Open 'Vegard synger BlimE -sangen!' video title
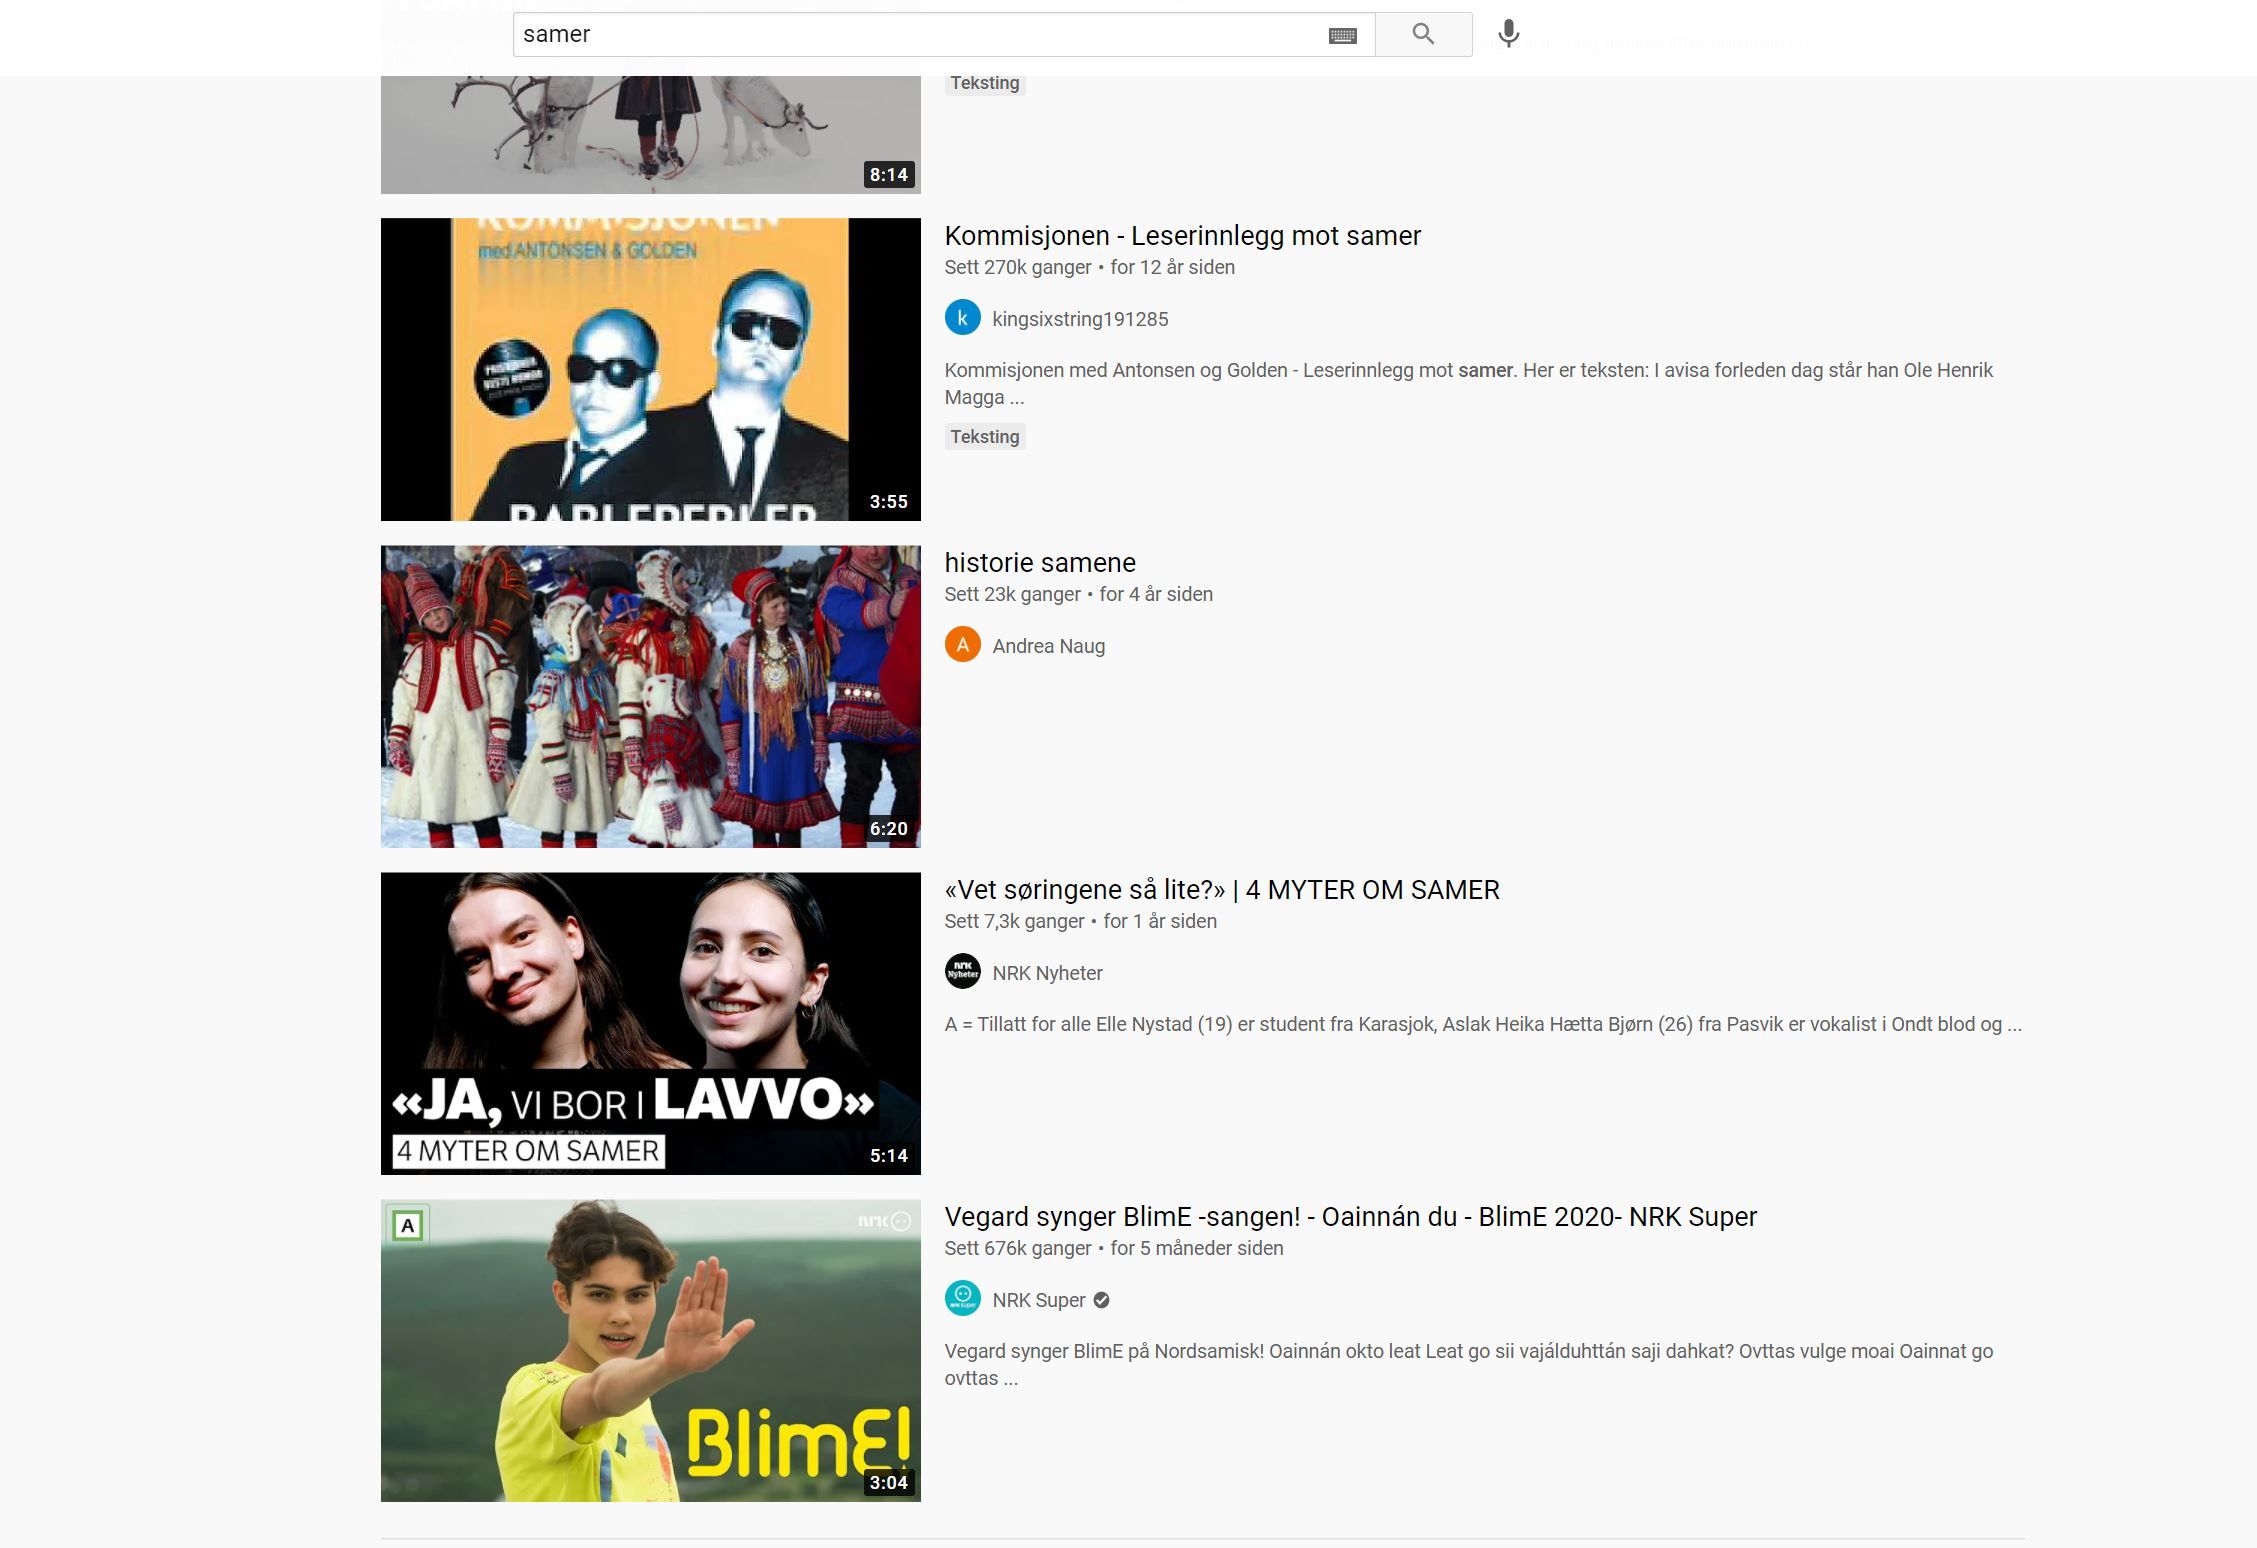 tap(1349, 1217)
